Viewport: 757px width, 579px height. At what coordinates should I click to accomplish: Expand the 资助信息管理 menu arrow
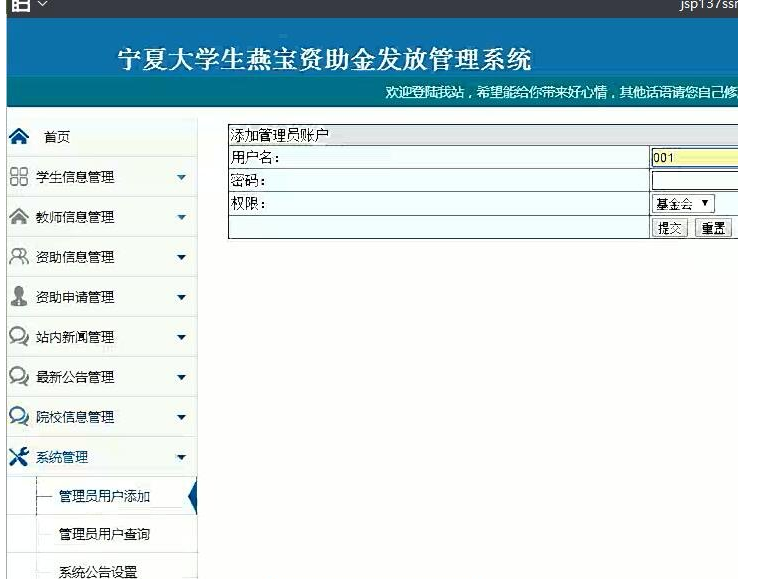click(182, 257)
